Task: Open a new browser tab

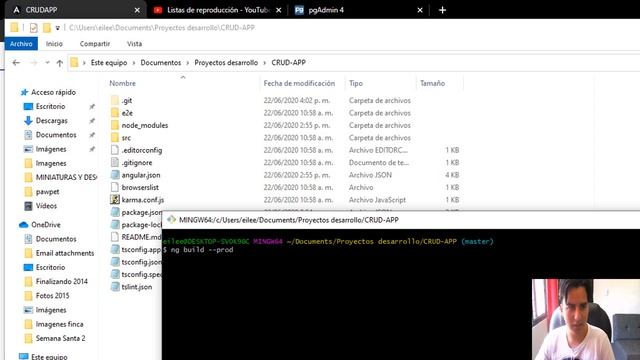Action: point(442,10)
